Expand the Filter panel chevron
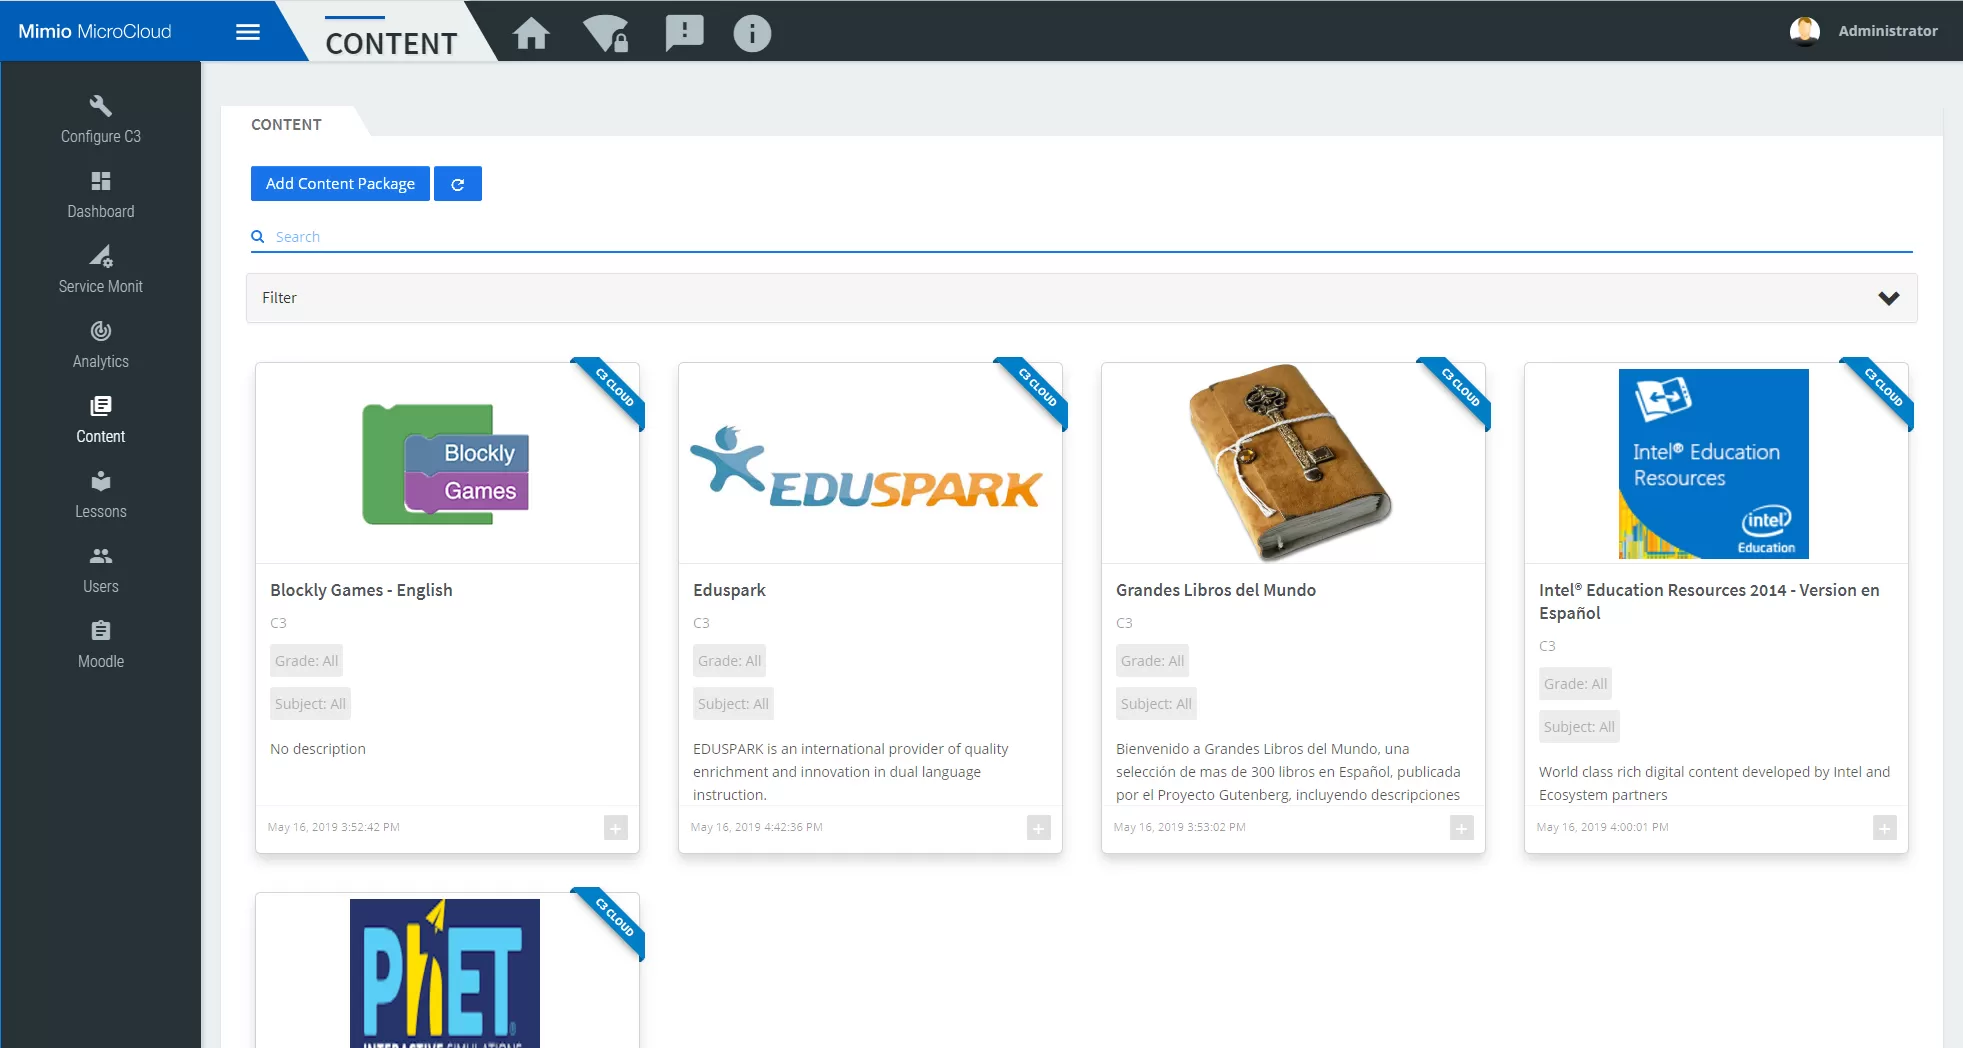Screen dimensions: 1963x1048 (x=1889, y=298)
